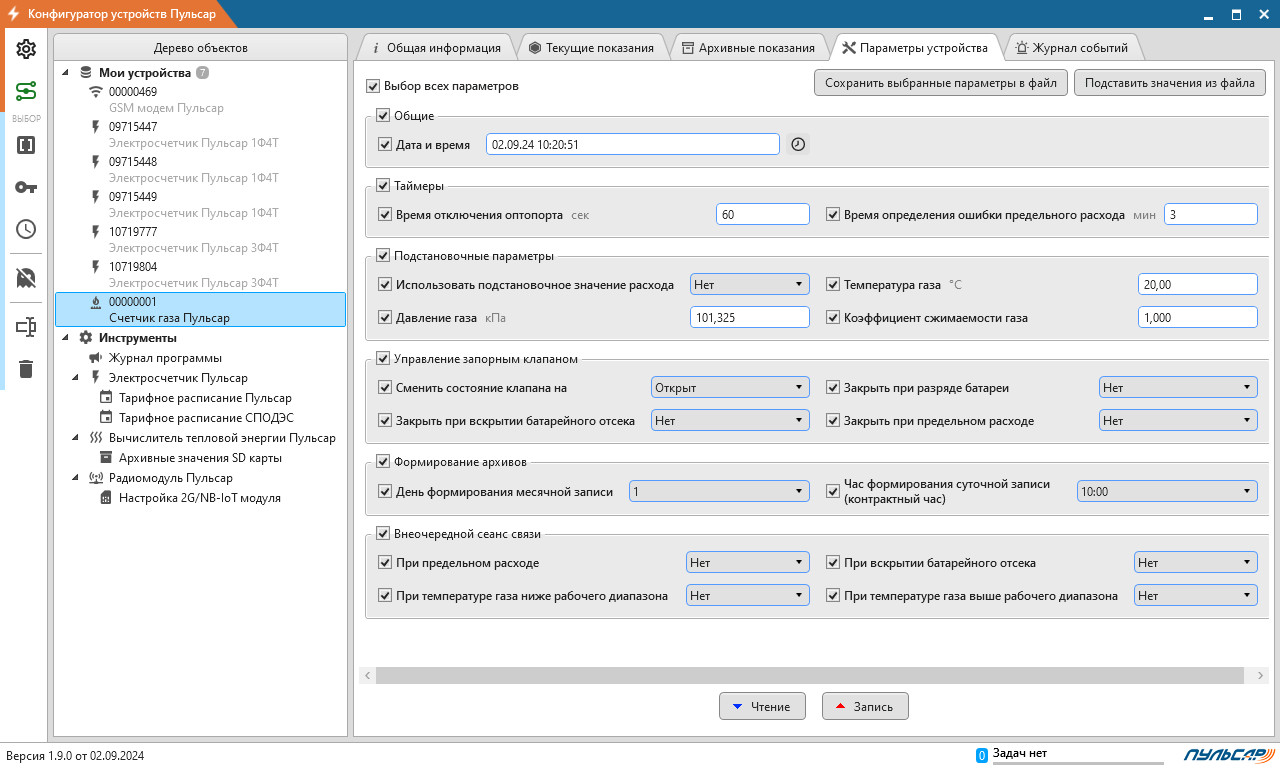Click the lightning app icon in title bar
The height and width of the screenshot is (768, 1280).
coord(14,14)
